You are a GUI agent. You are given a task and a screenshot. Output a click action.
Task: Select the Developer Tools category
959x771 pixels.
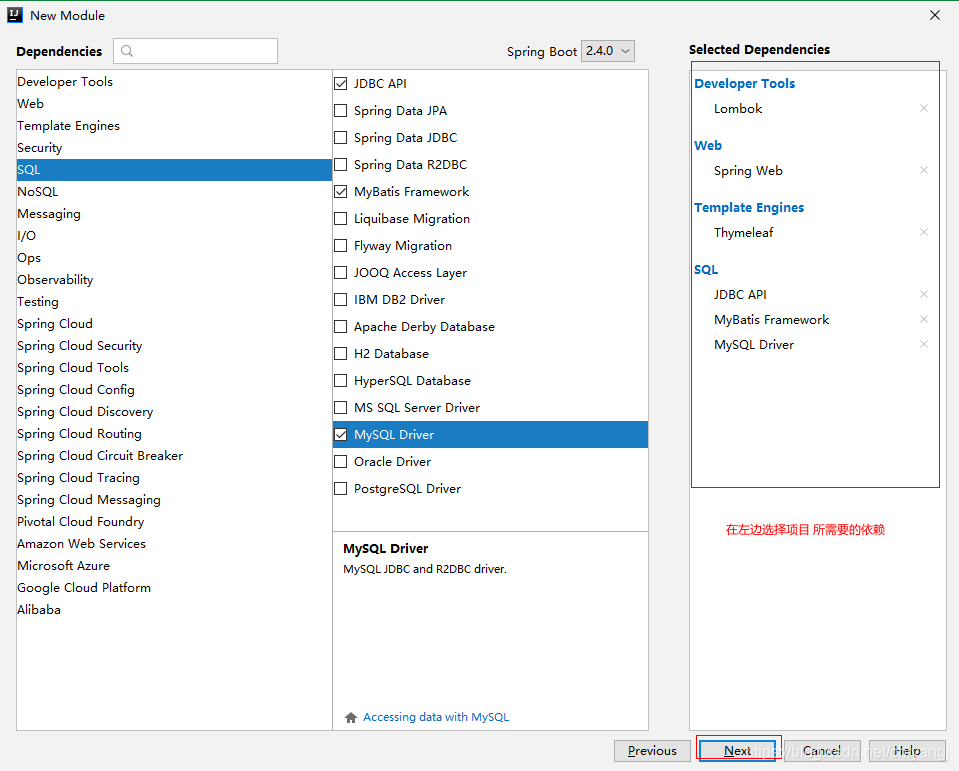click(x=174, y=81)
